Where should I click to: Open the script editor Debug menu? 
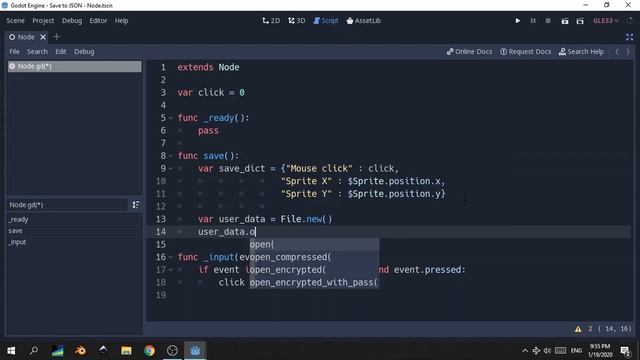[x=84, y=51]
